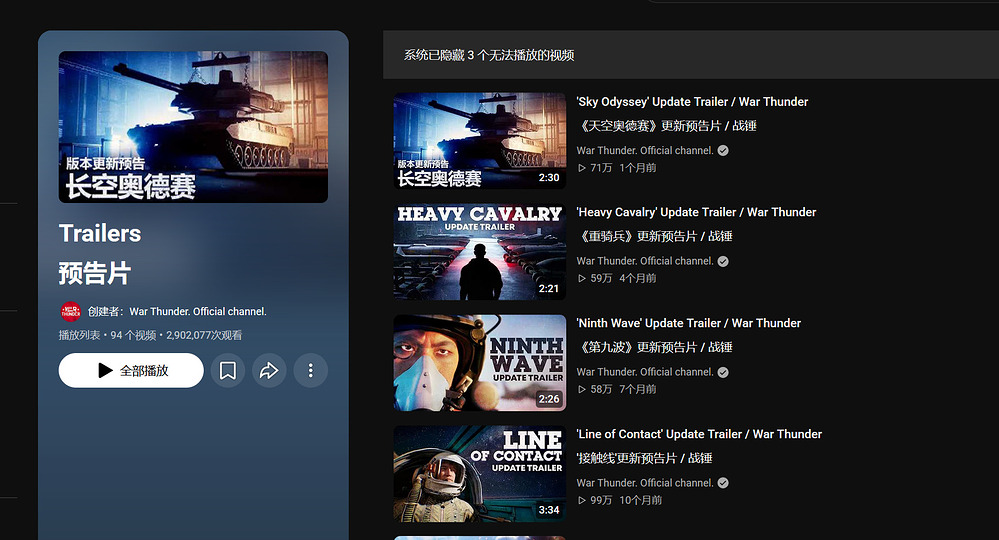Click '接触线'更新预告片 translated title
Viewport: 999px width, 540px height.
[644, 458]
